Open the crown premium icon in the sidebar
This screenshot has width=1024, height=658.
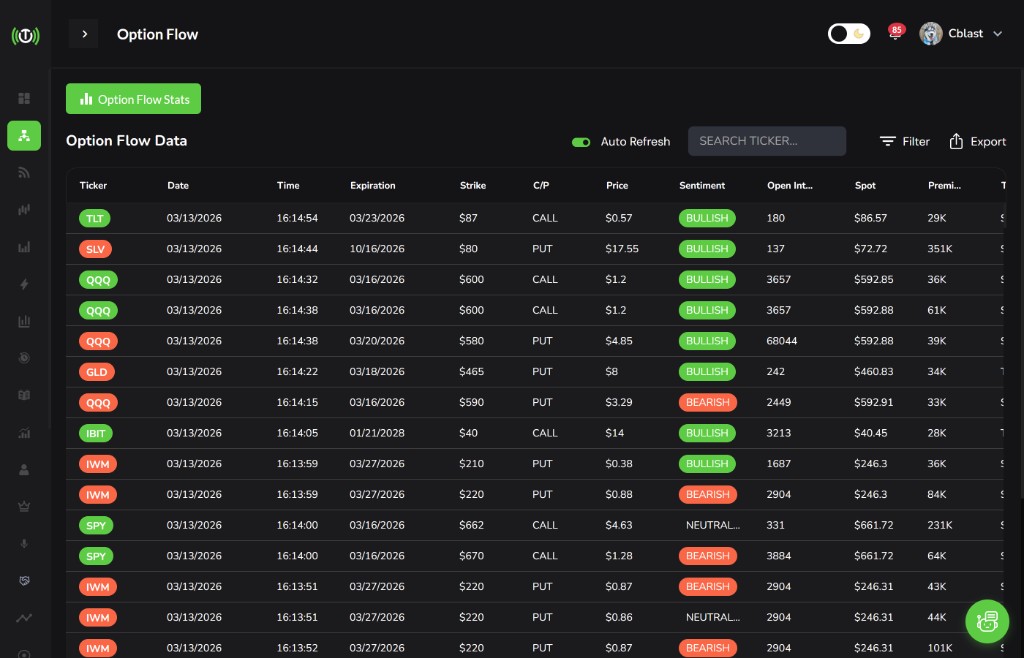pyautogui.click(x=24, y=506)
